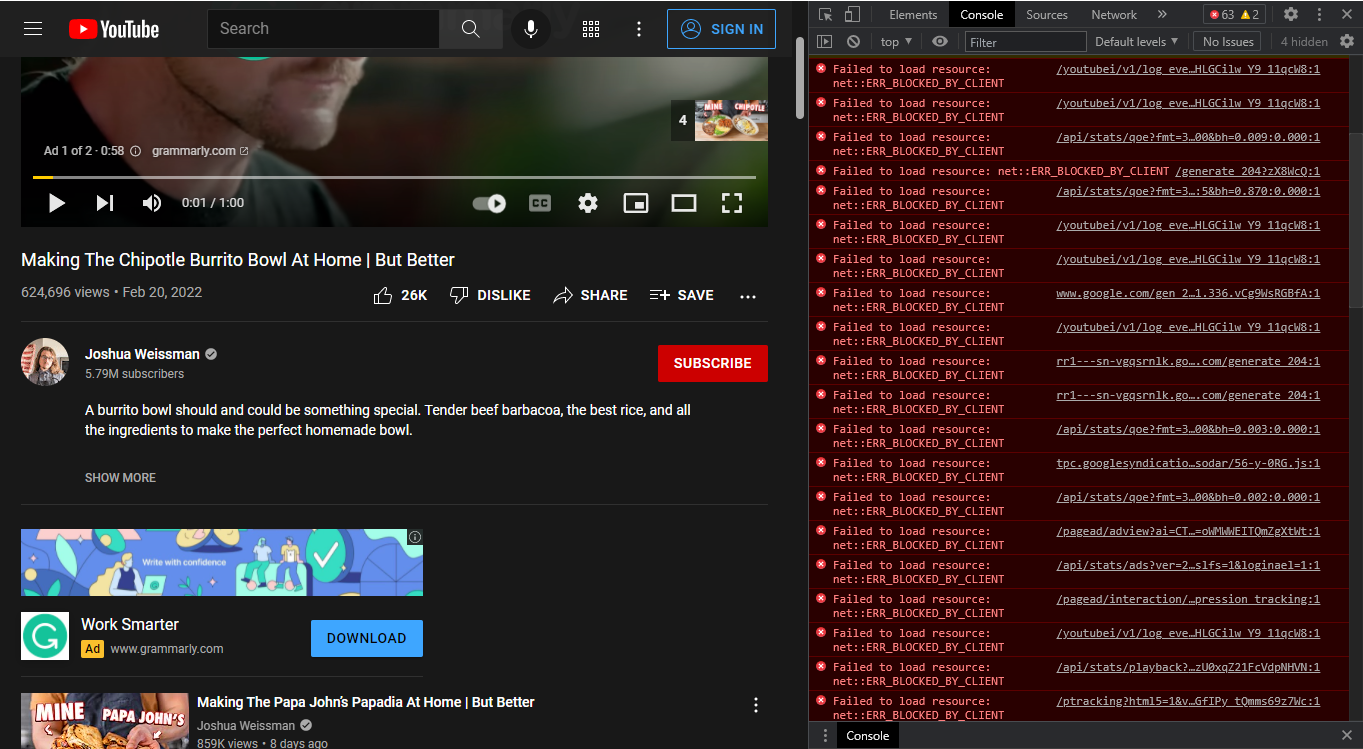Click the No Issues button
Screen dimensions: 1363x749
click(x=1228, y=41)
